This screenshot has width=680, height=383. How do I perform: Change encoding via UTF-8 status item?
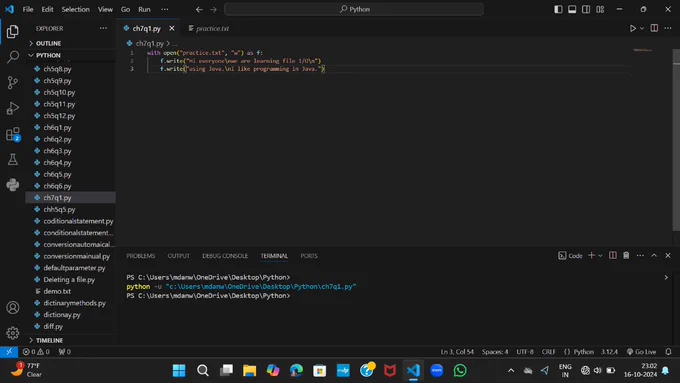coord(525,352)
